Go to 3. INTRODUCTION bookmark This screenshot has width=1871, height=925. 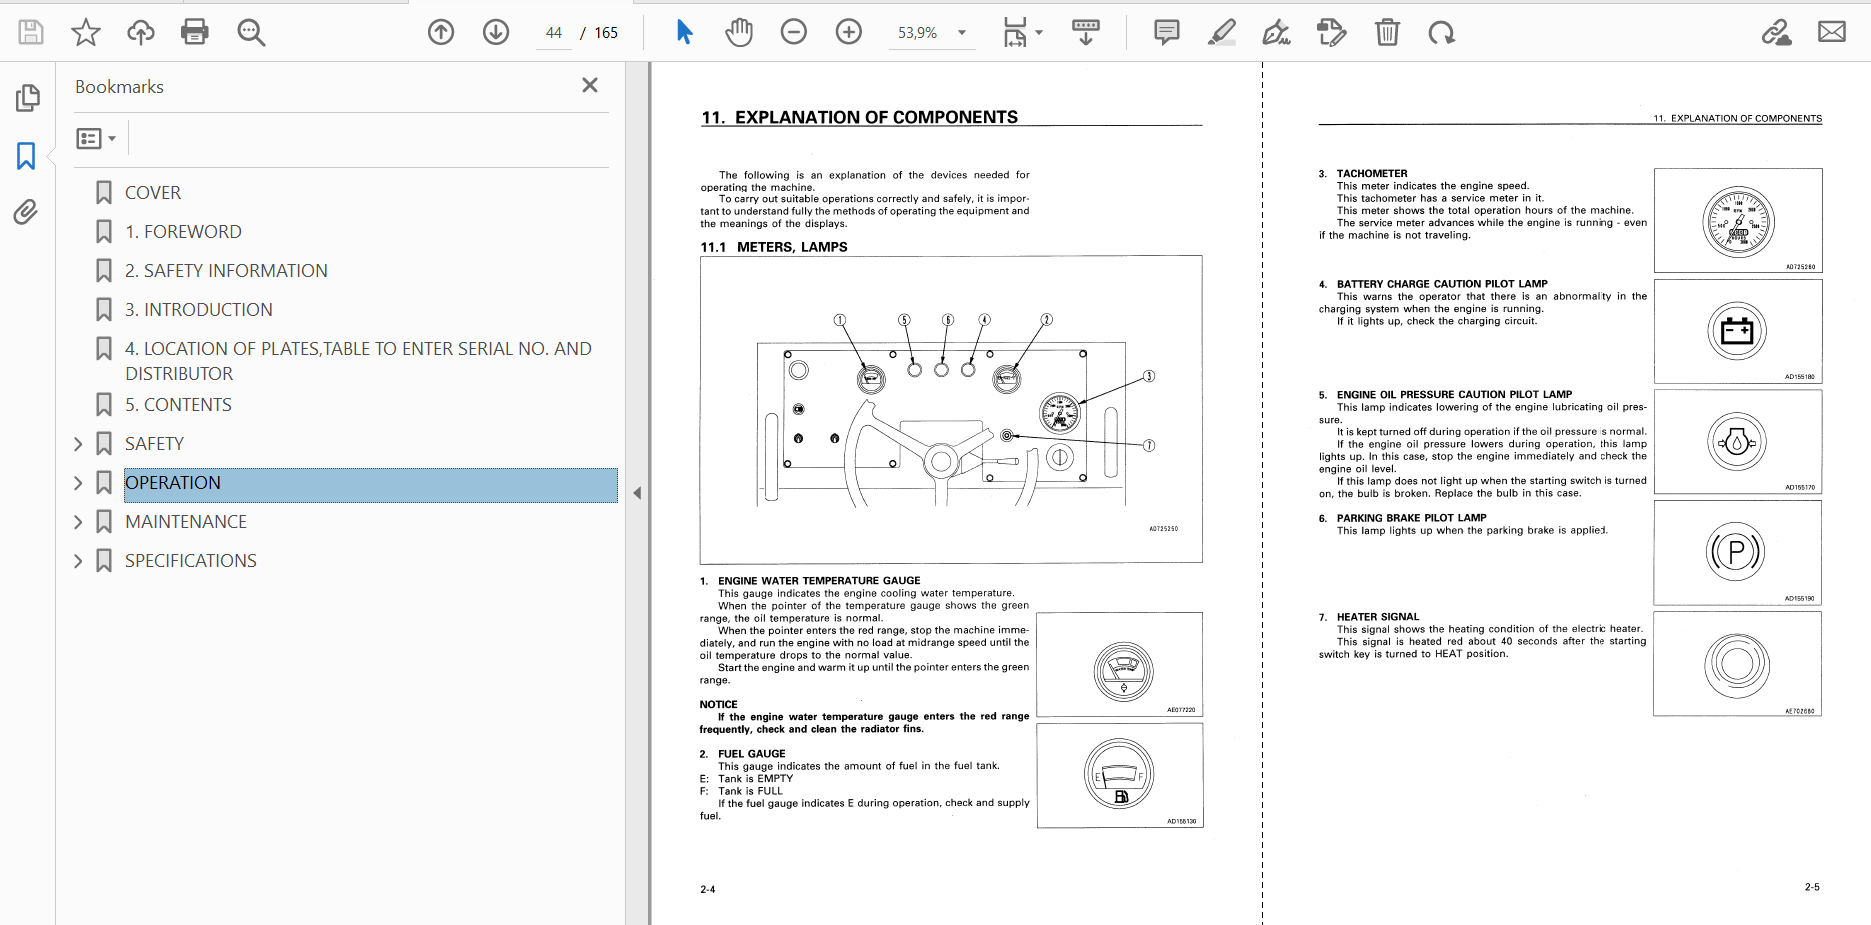[x=199, y=309]
